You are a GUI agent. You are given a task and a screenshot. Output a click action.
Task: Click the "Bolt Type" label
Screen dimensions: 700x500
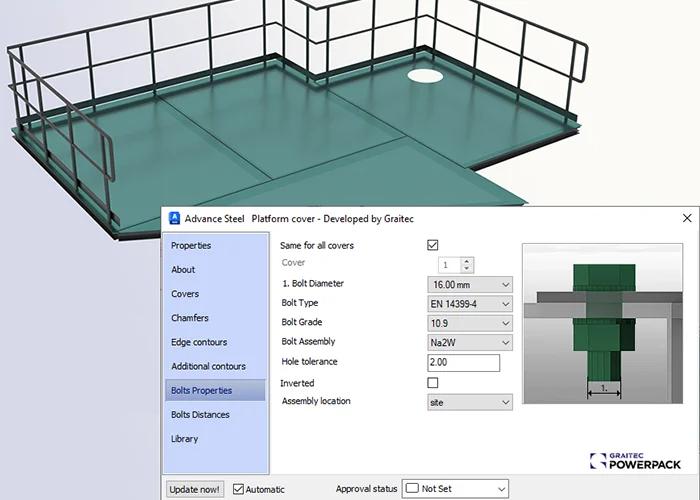(x=300, y=303)
